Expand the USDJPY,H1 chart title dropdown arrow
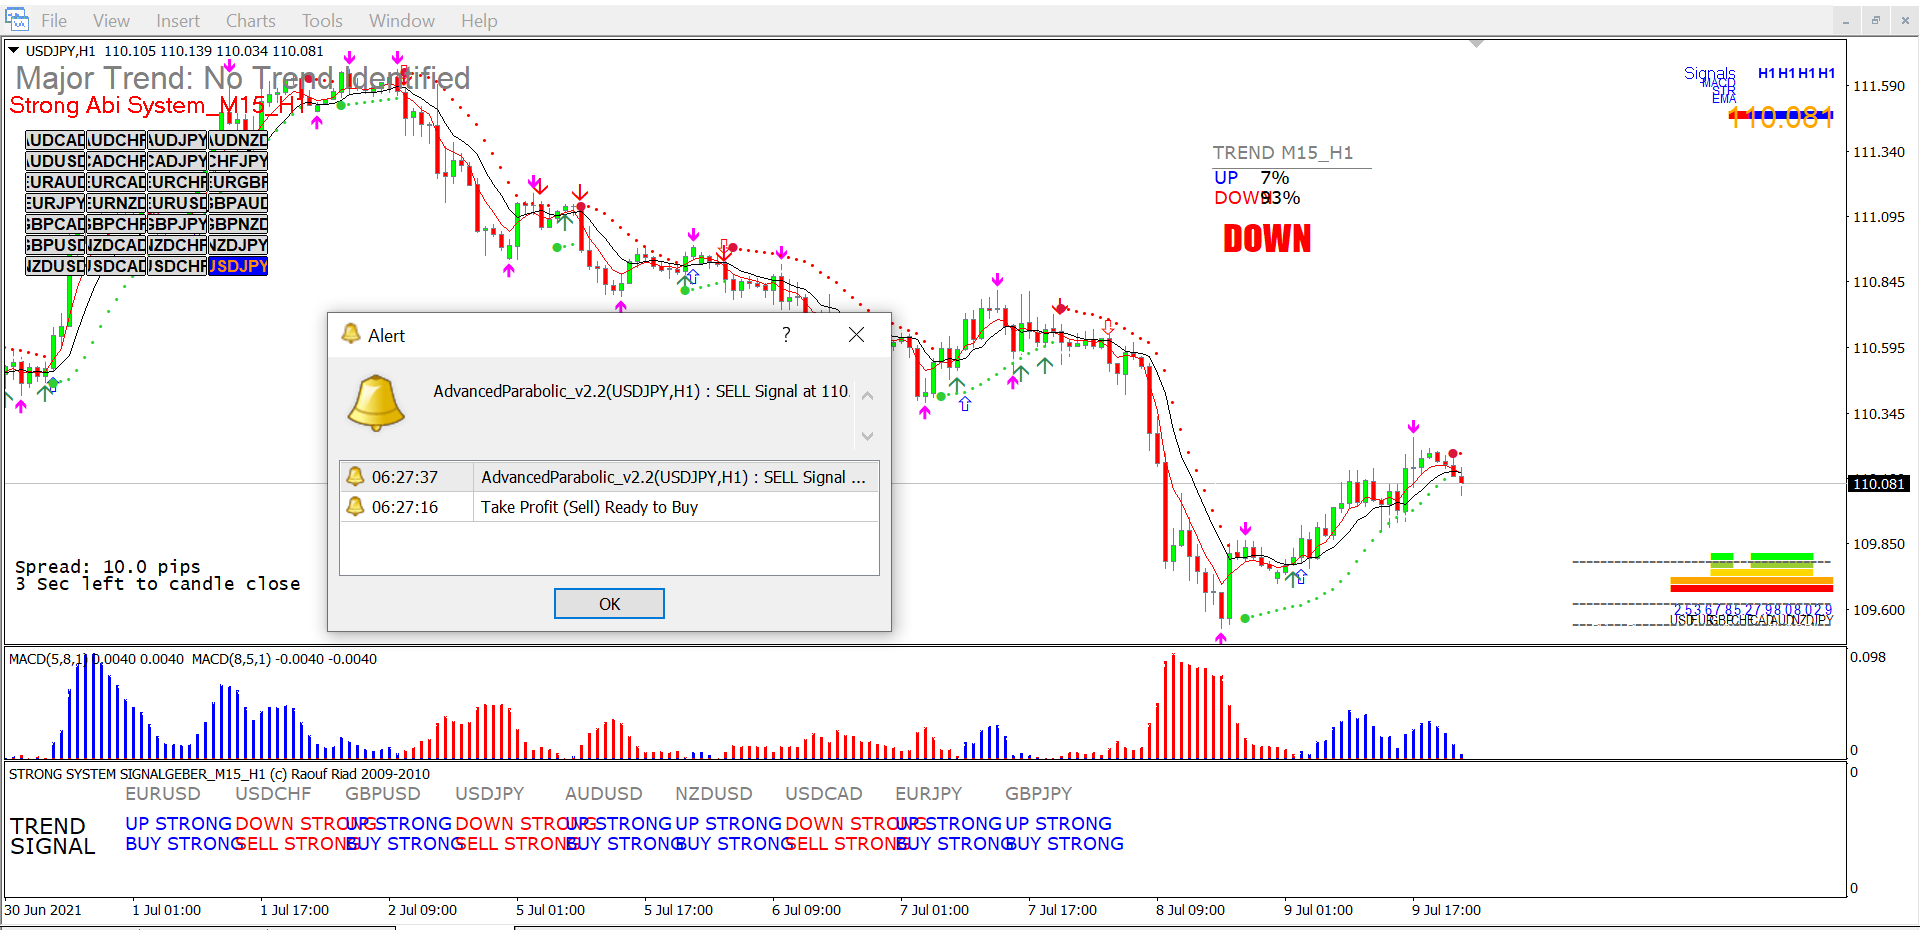Image resolution: width=1920 pixels, height=930 pixels. (14, 50)
